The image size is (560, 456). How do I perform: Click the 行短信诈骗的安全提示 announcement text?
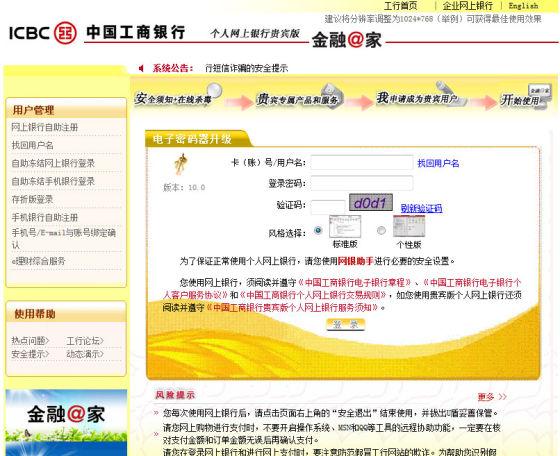246,68
